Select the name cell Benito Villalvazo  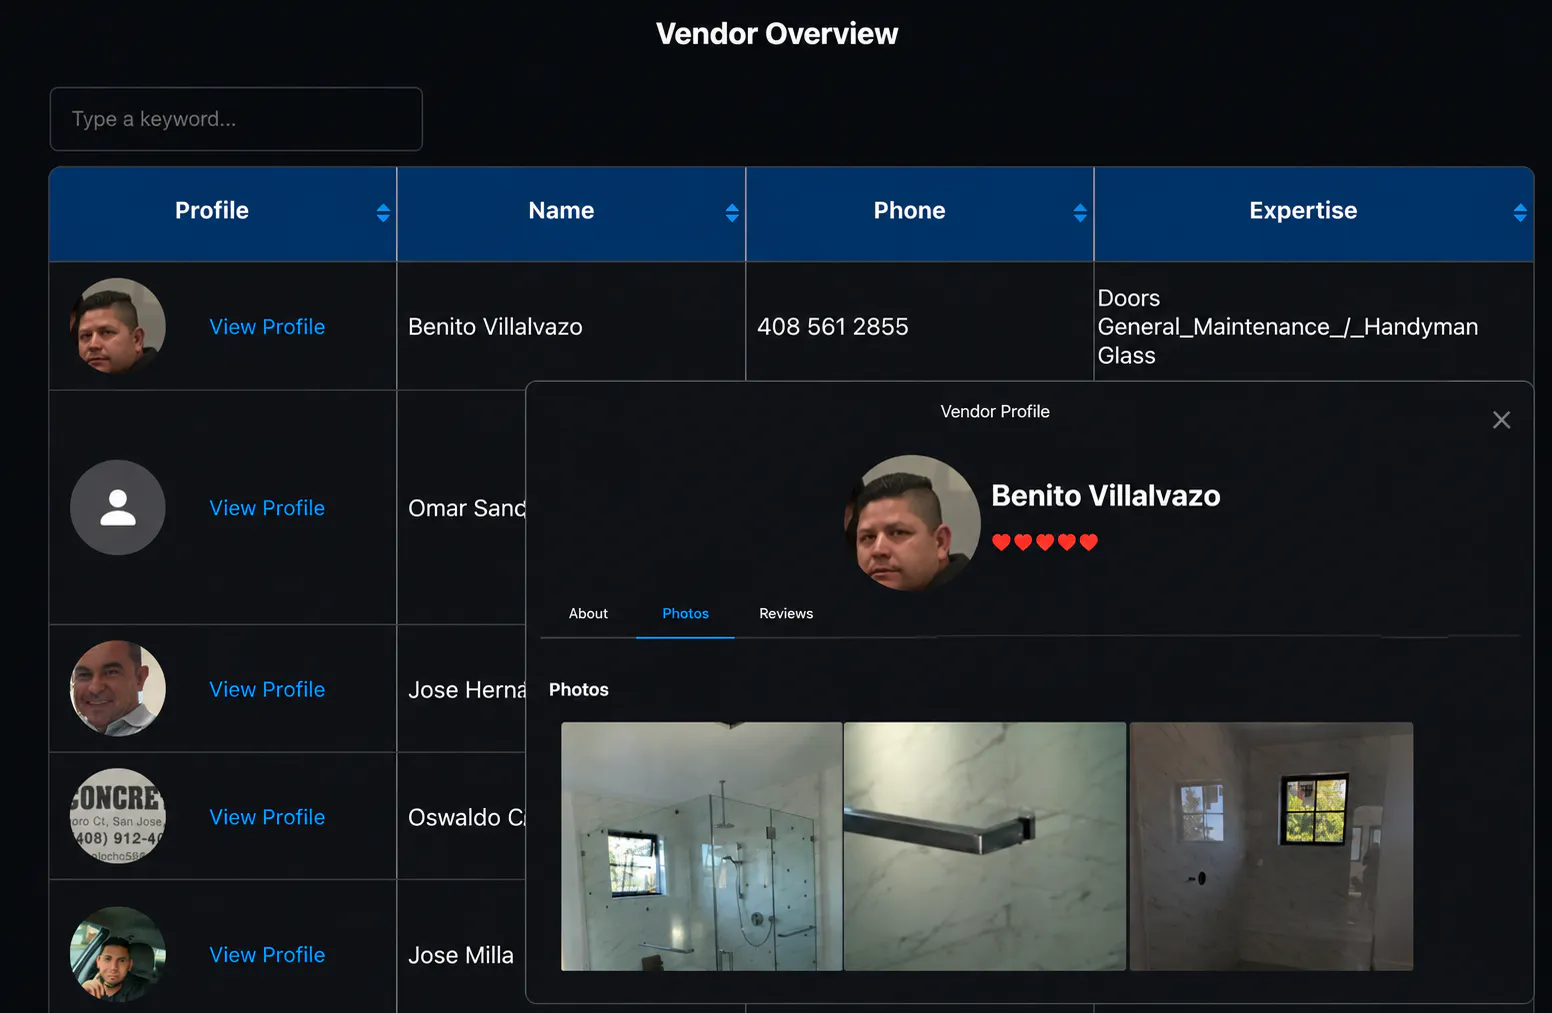pos(495,327)
